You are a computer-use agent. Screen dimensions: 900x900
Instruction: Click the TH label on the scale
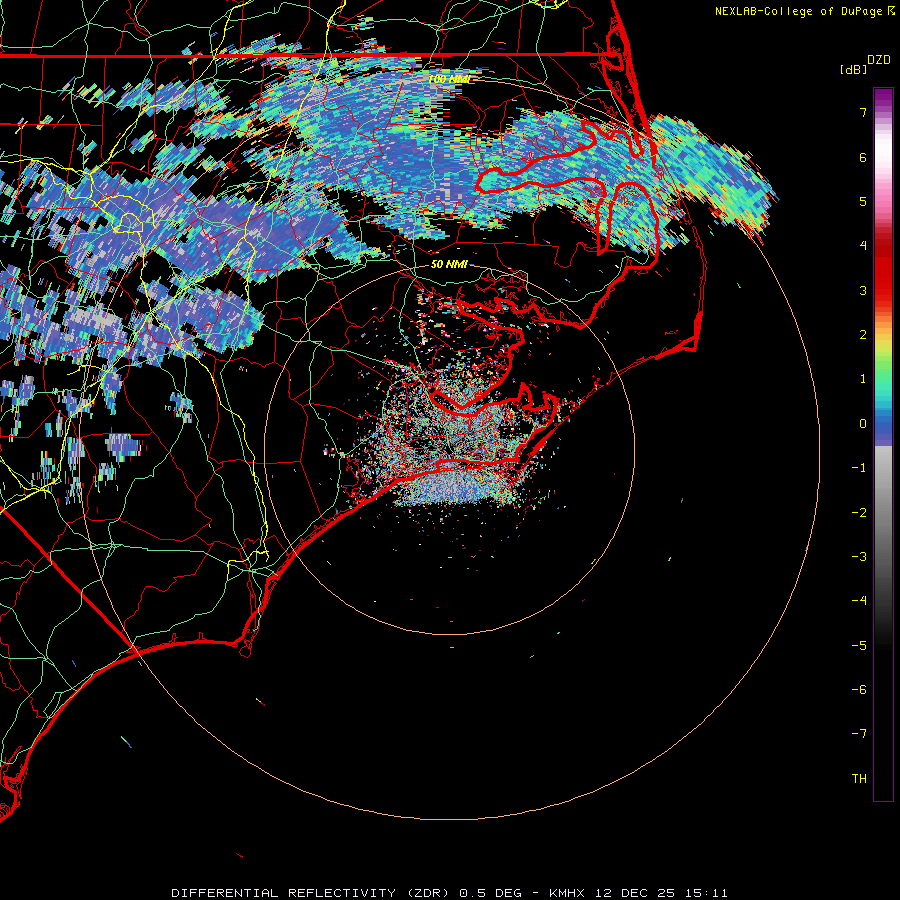pyautogui.click(x=859, y=779)
